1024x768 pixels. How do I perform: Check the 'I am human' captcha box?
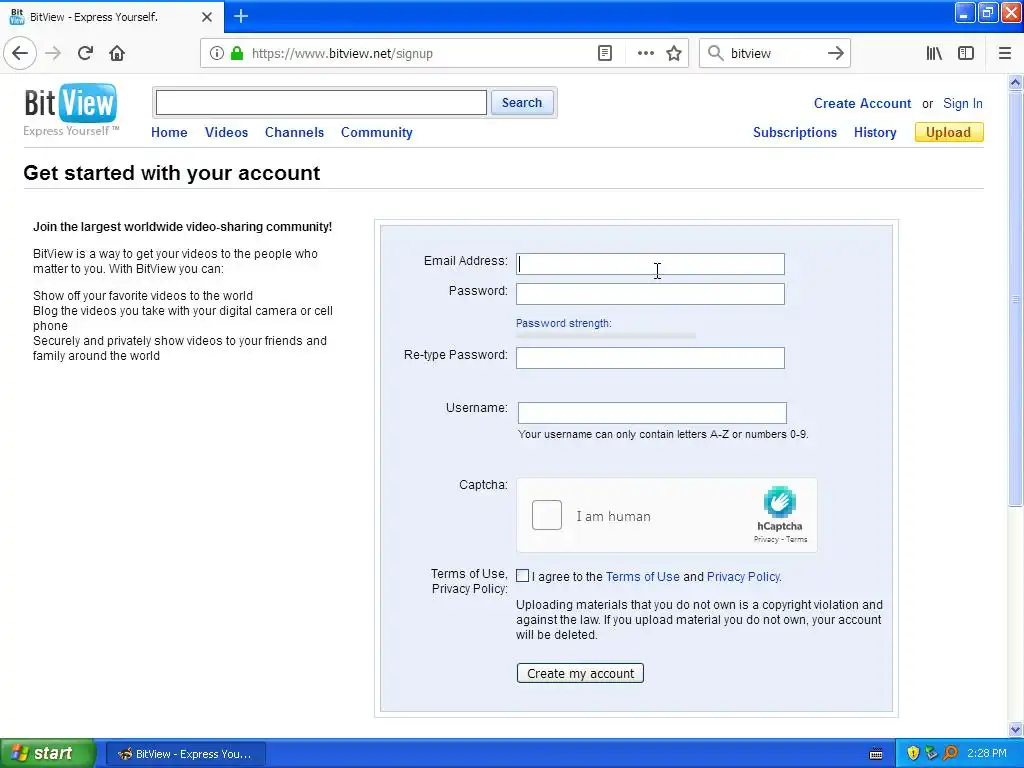click(547, 515)
